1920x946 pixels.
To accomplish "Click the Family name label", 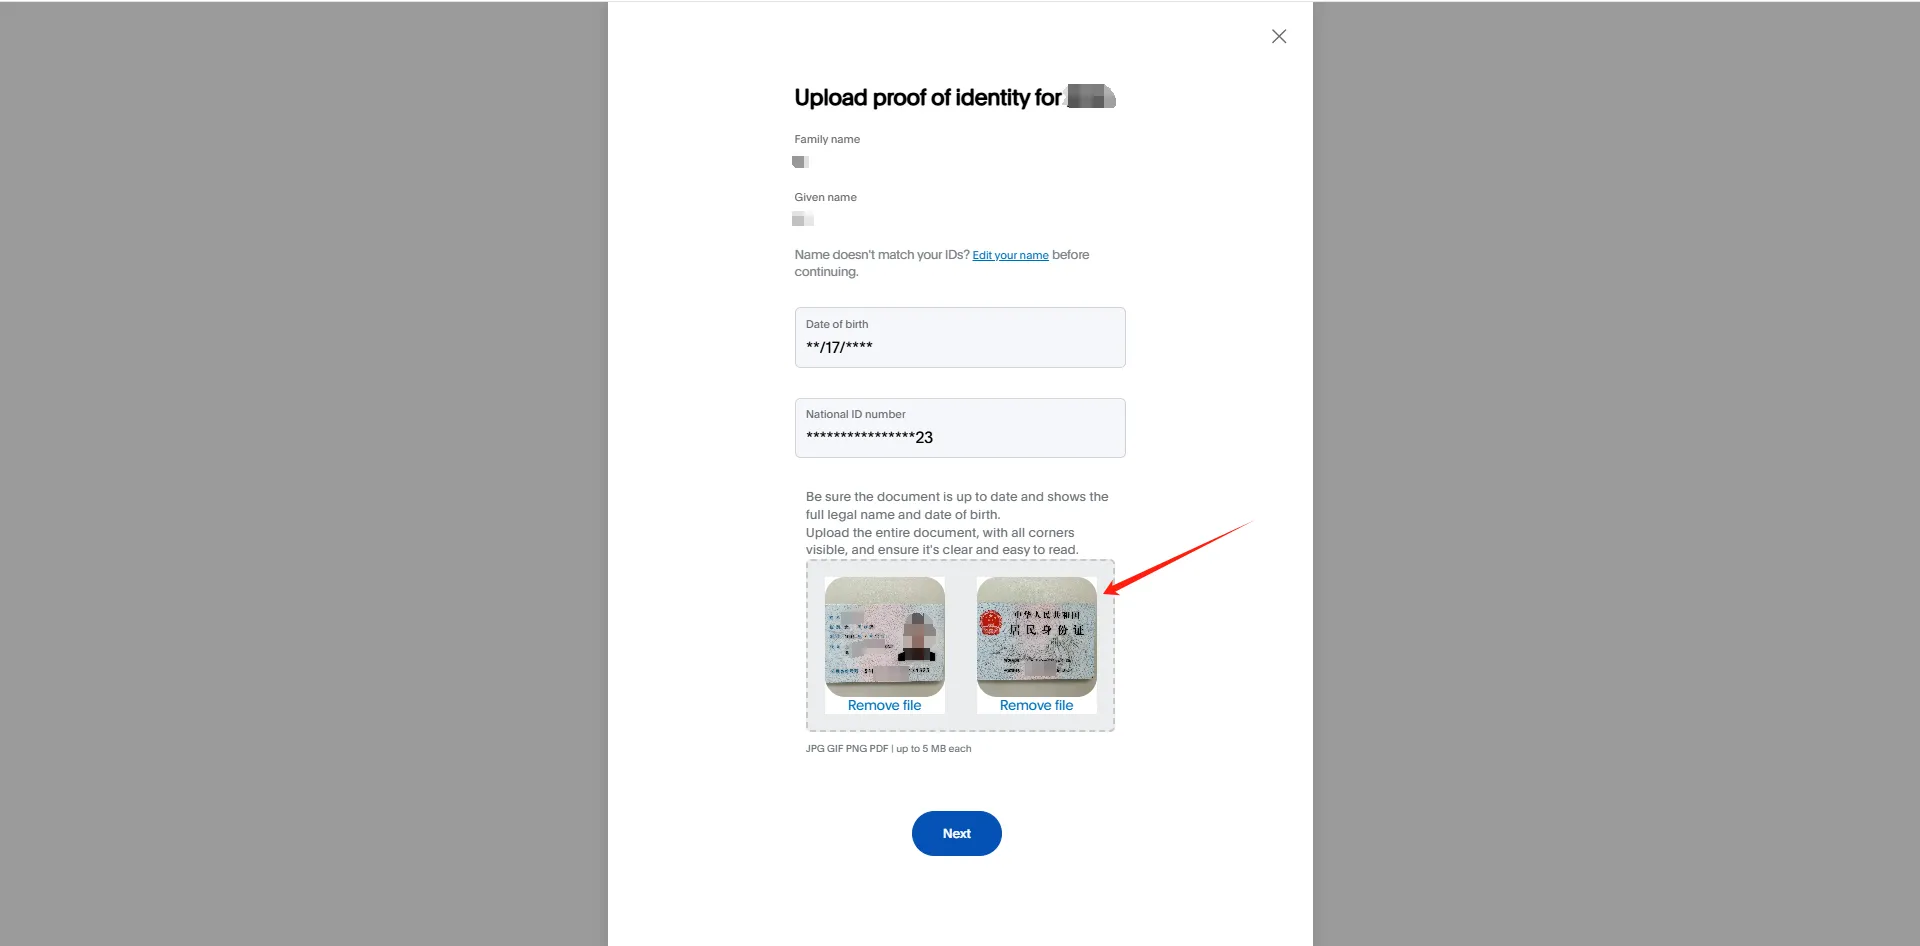I will 827,139.
